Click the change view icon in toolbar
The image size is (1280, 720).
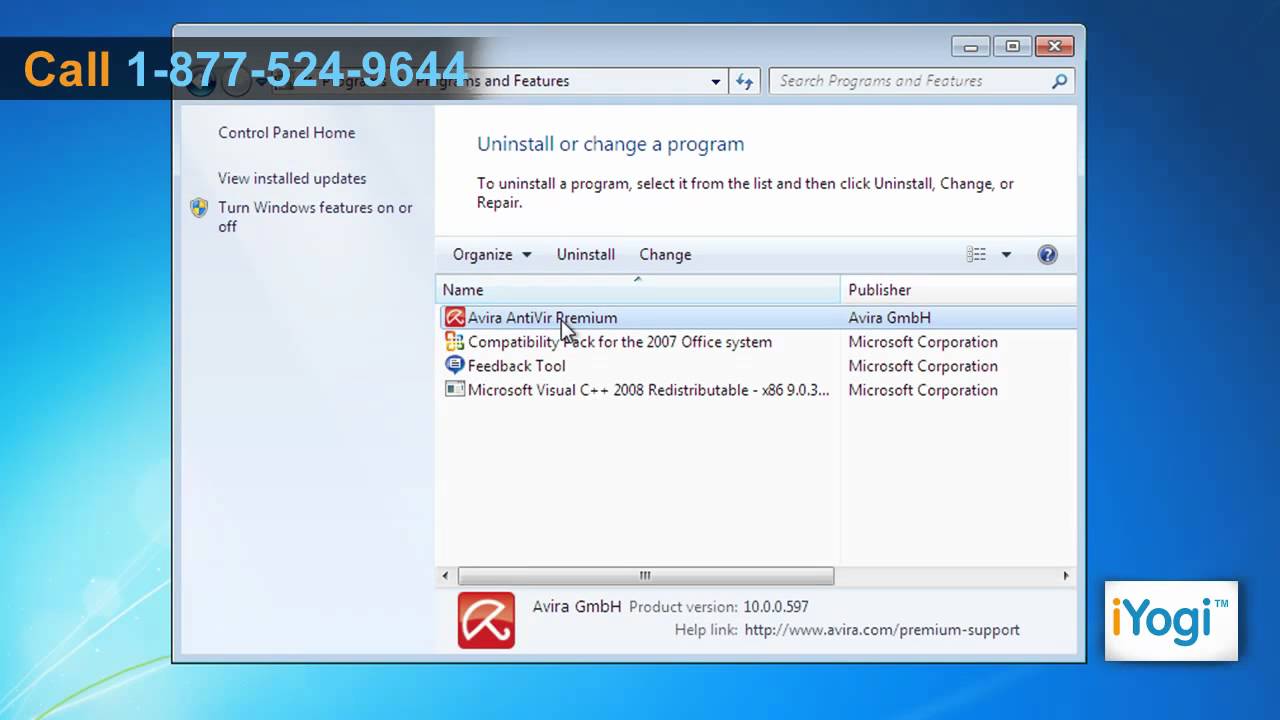pyautogui.click(x=976, y=254)
